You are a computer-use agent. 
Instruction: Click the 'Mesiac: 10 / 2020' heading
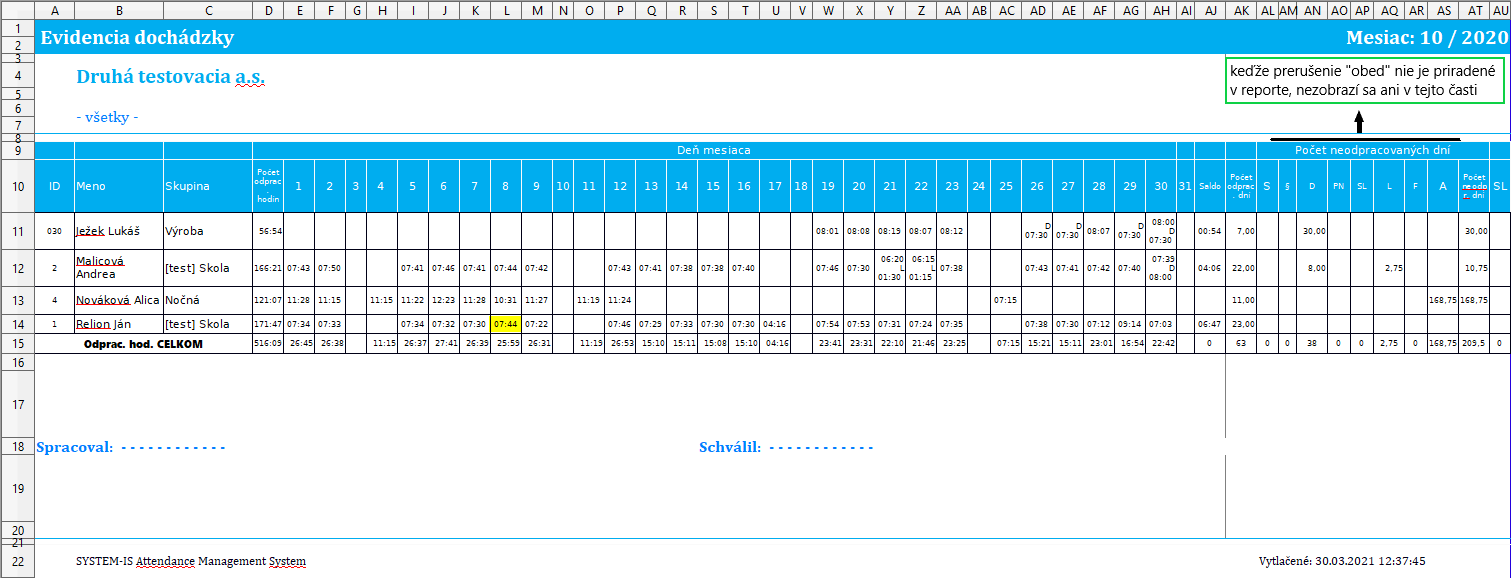click(x=1427, y=38)
